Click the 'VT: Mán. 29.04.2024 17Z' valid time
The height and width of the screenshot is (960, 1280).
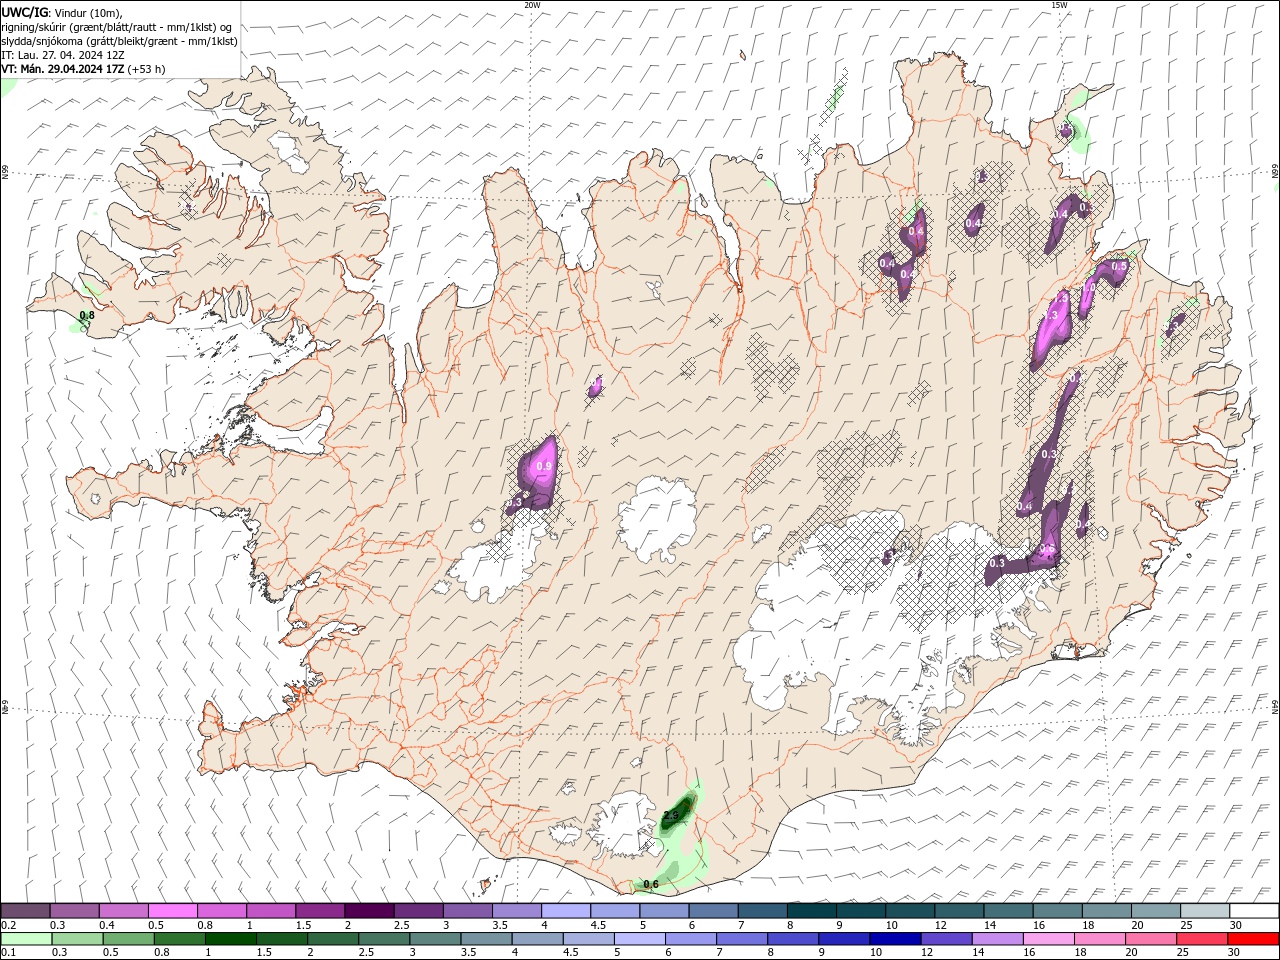(63, 69)
